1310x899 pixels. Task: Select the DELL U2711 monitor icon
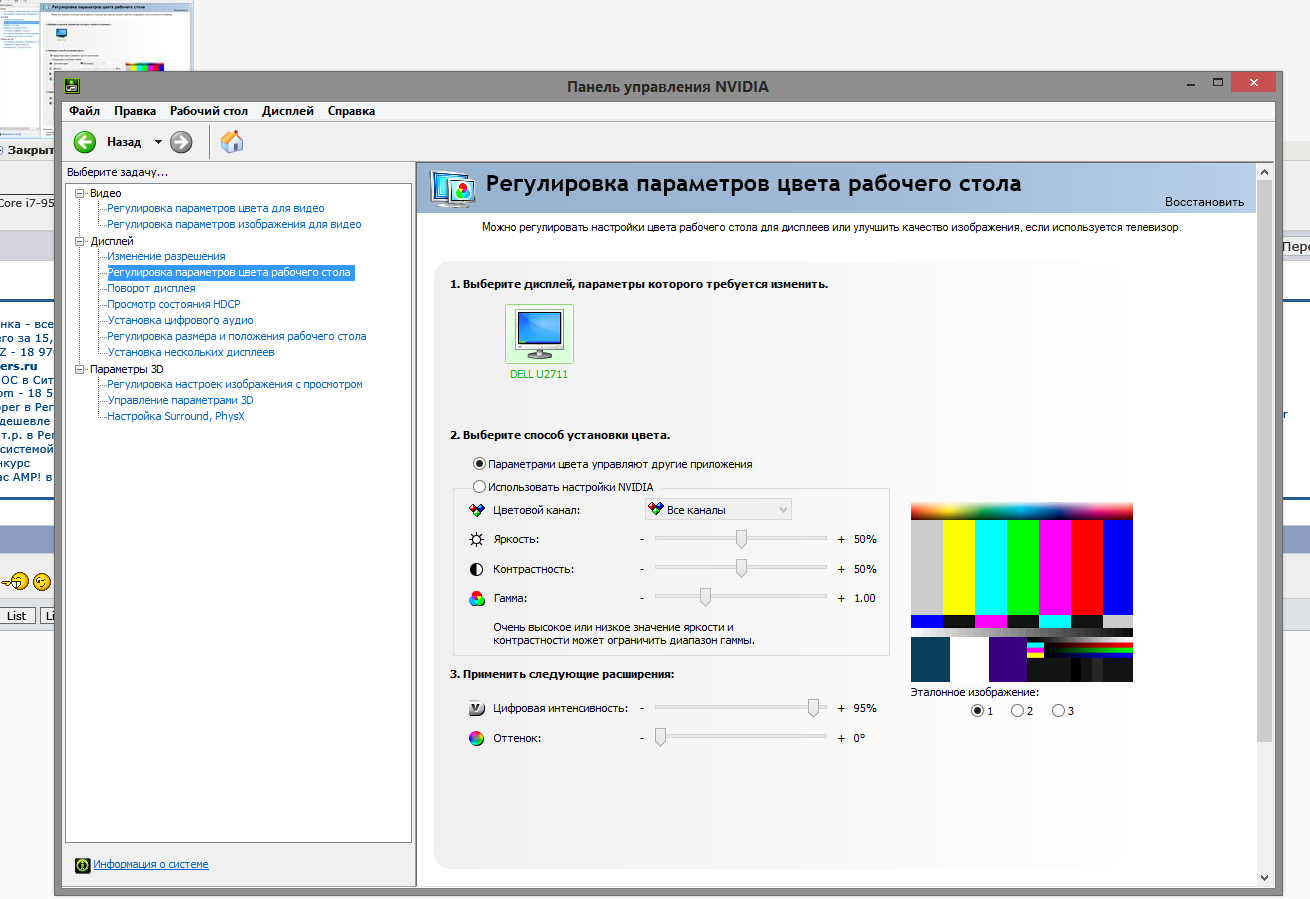click(540, 334)
